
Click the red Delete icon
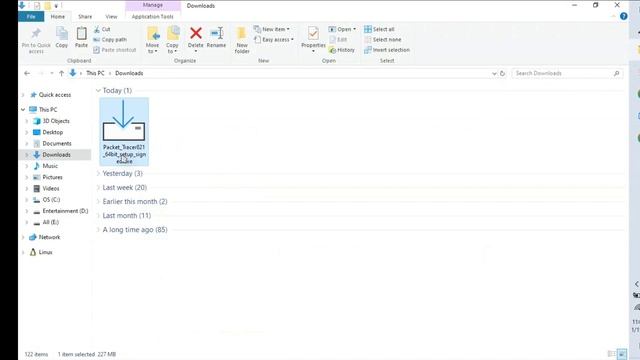[x=196, y=33]
